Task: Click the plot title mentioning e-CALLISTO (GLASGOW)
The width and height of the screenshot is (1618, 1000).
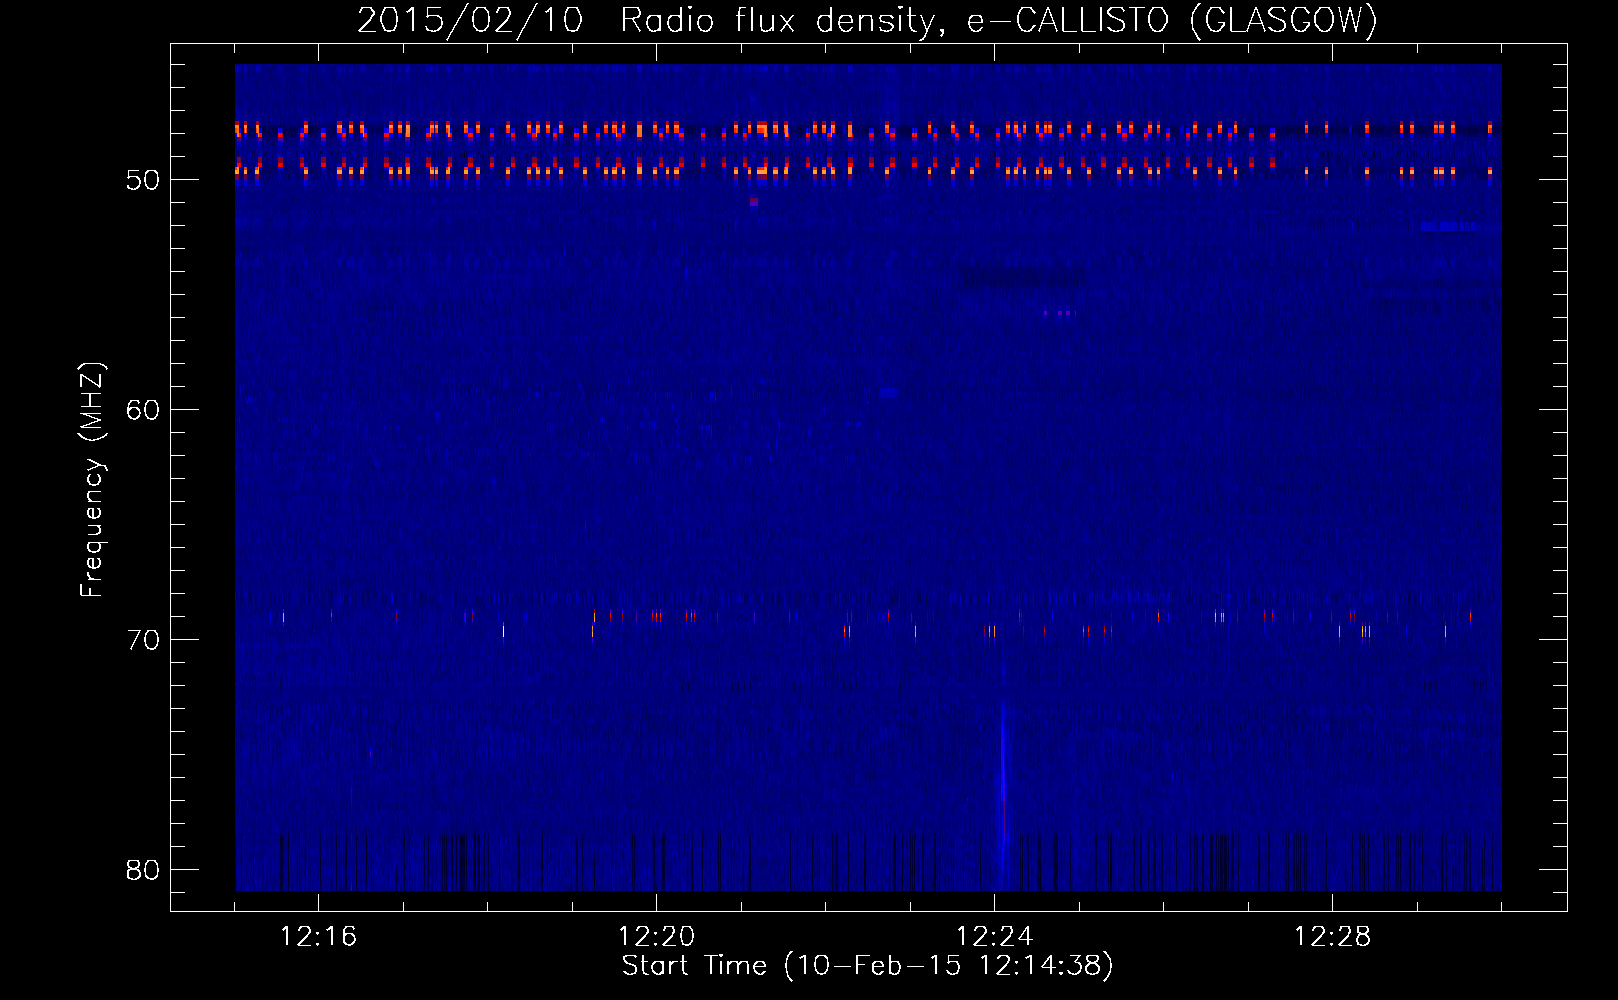Action: point(867,20)
